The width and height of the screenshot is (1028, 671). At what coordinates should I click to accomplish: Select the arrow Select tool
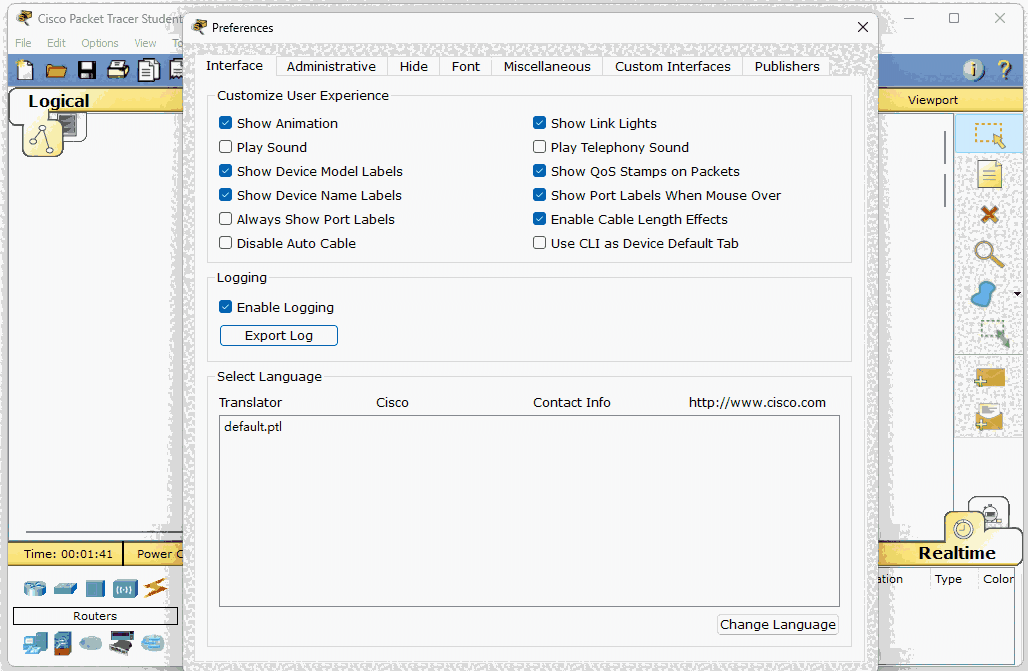point(989,135)
